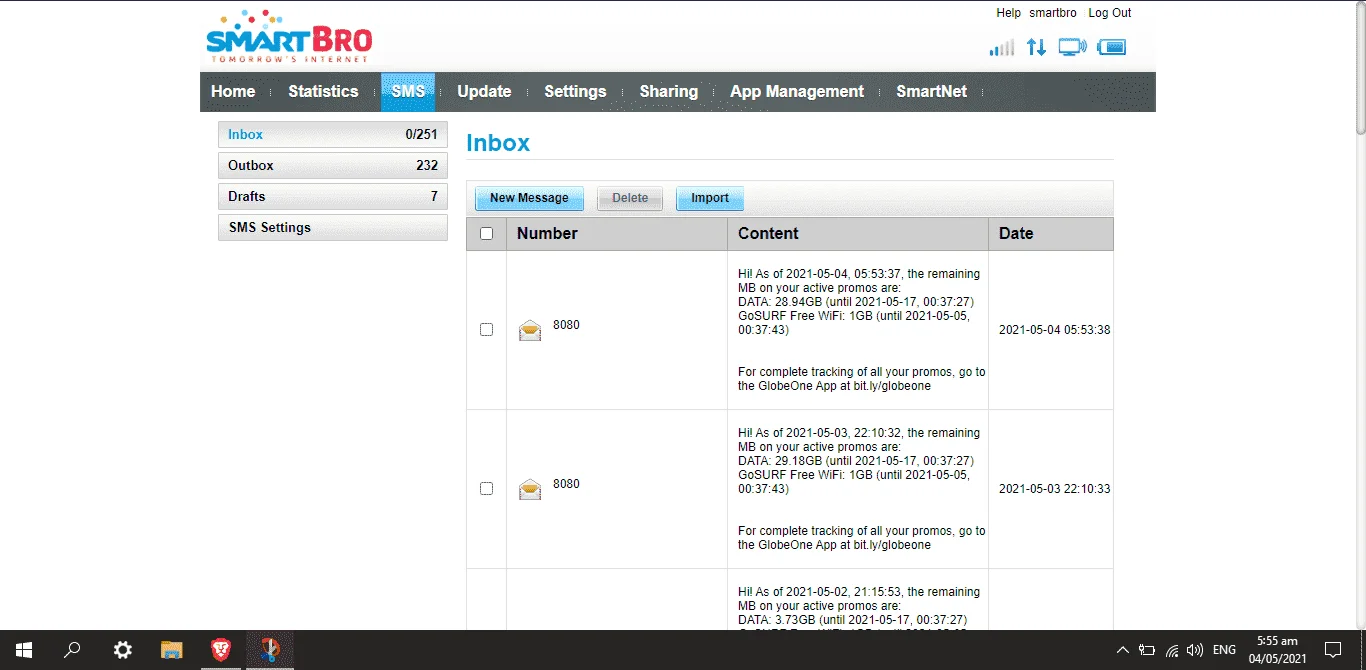Viewport: 1366px width, 670px height.
Task: Click the data transfer arrows icon
Action: 1036,47
